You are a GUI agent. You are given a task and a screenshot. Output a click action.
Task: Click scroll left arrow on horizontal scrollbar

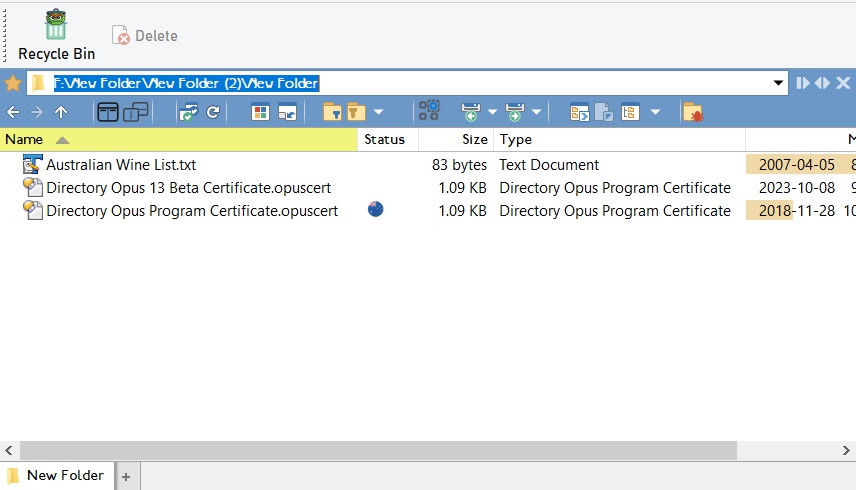9,451
